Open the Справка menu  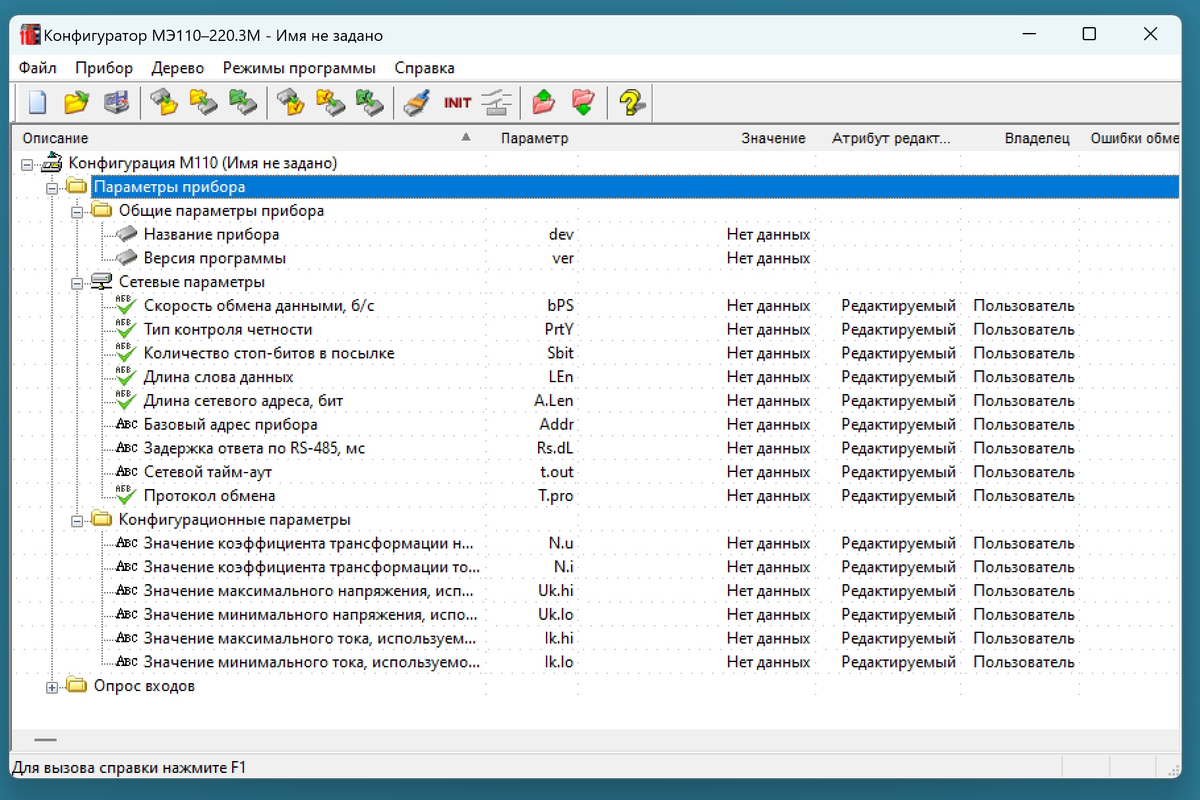pyautogui.click(x=425, y=68)
